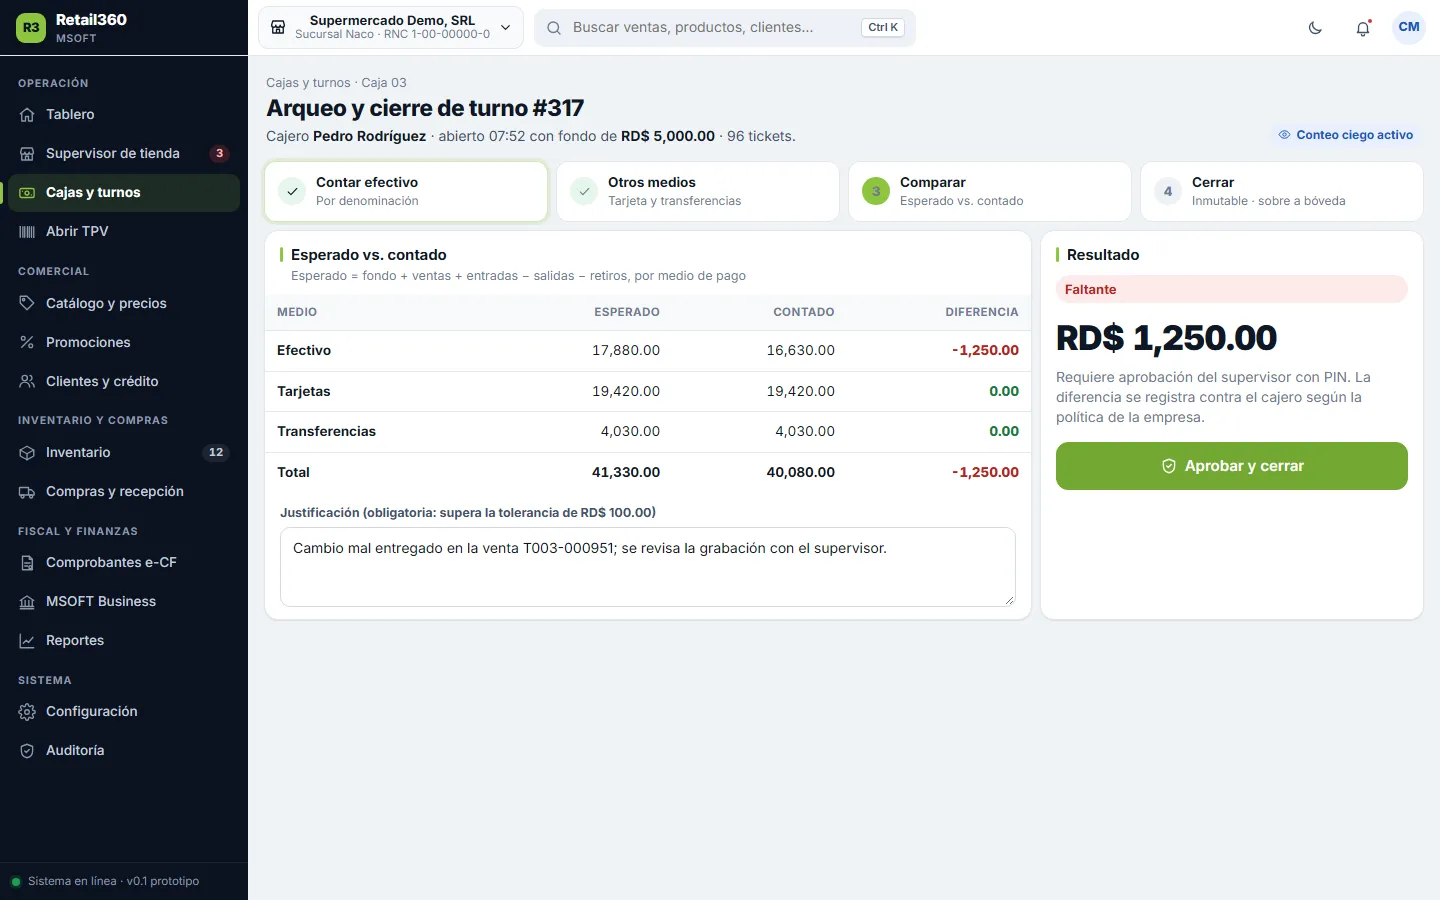Click the checkmark circle on Otros medios step
1440x900 pixels.
[x=584, y=191]
